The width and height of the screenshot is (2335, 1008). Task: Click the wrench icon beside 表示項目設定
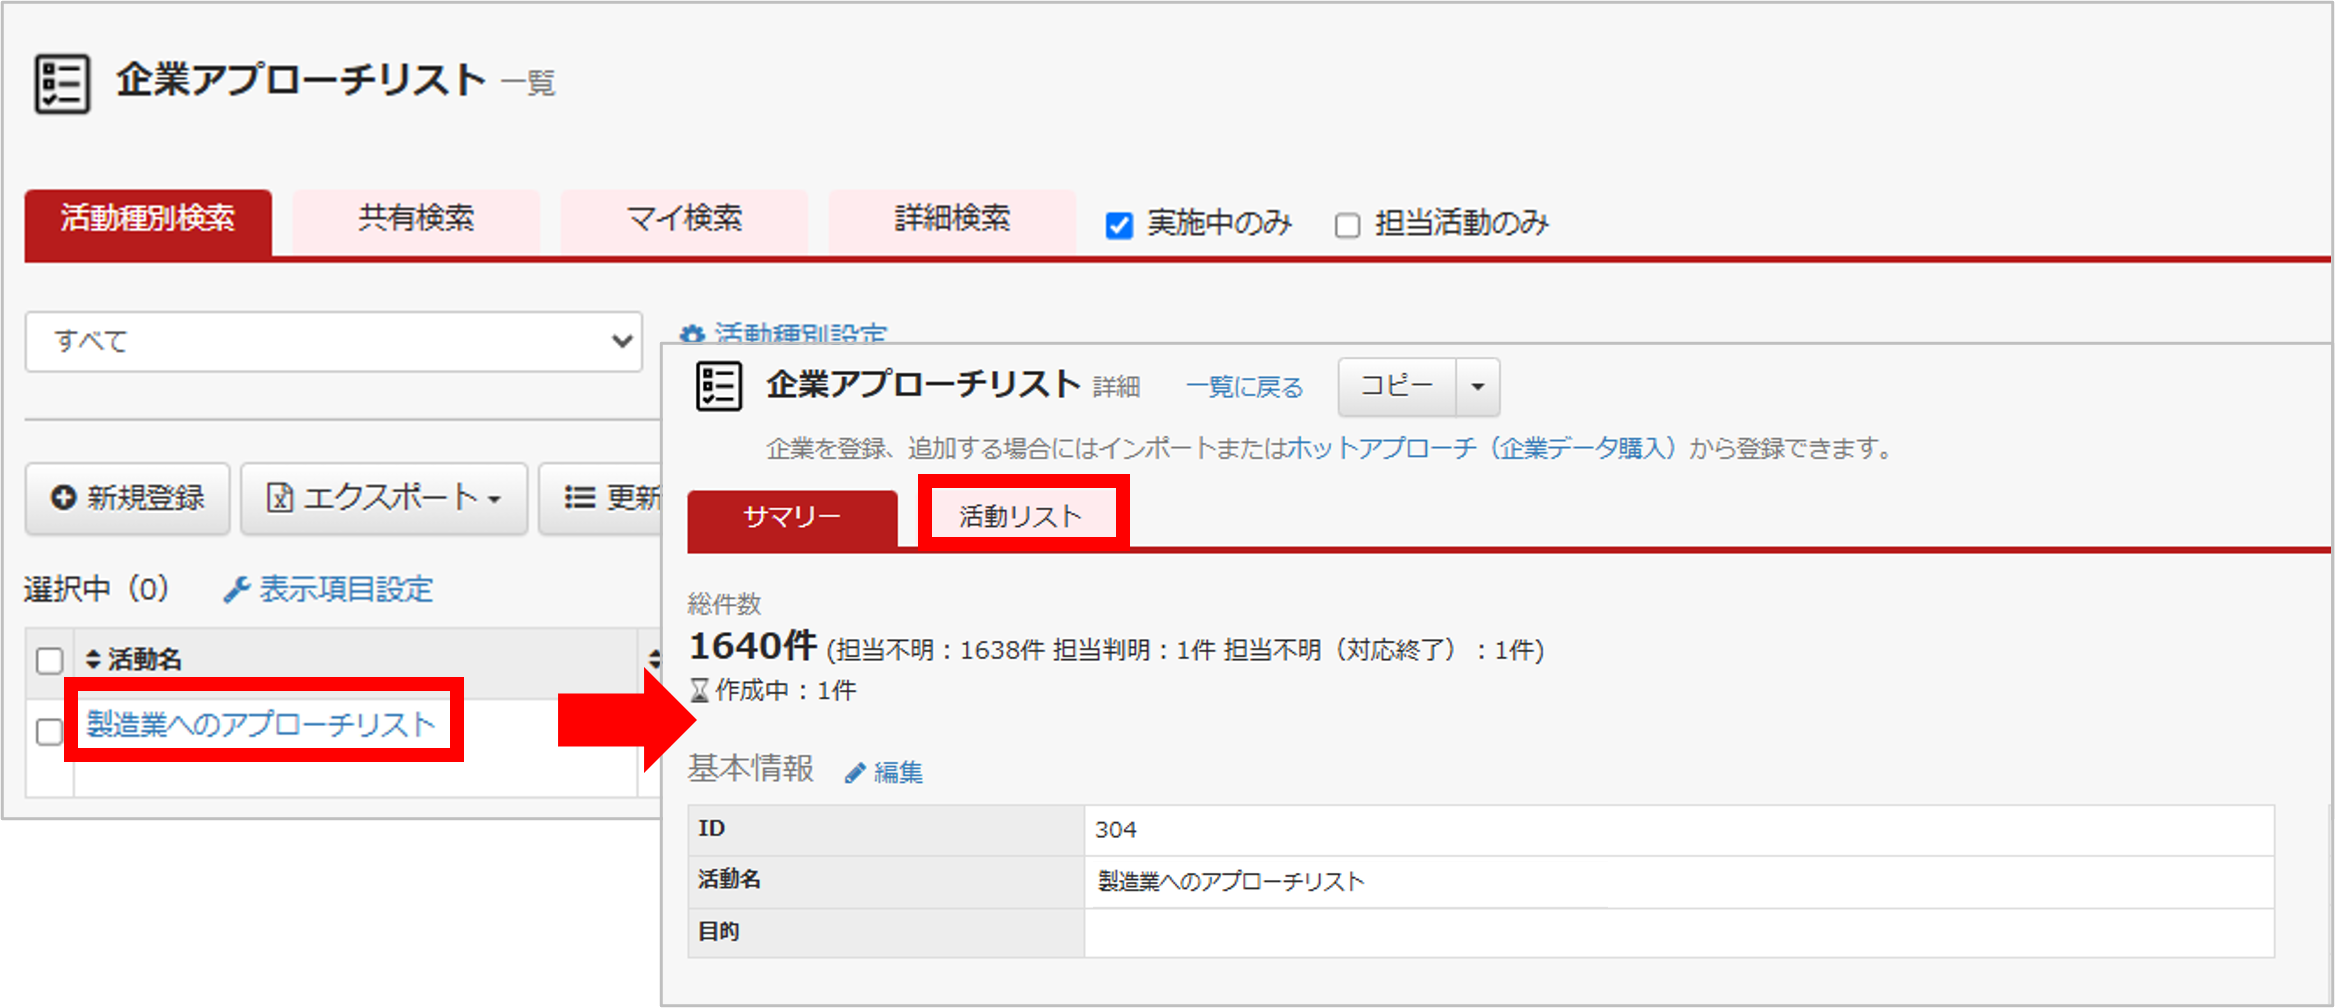(x=236, y=590)
